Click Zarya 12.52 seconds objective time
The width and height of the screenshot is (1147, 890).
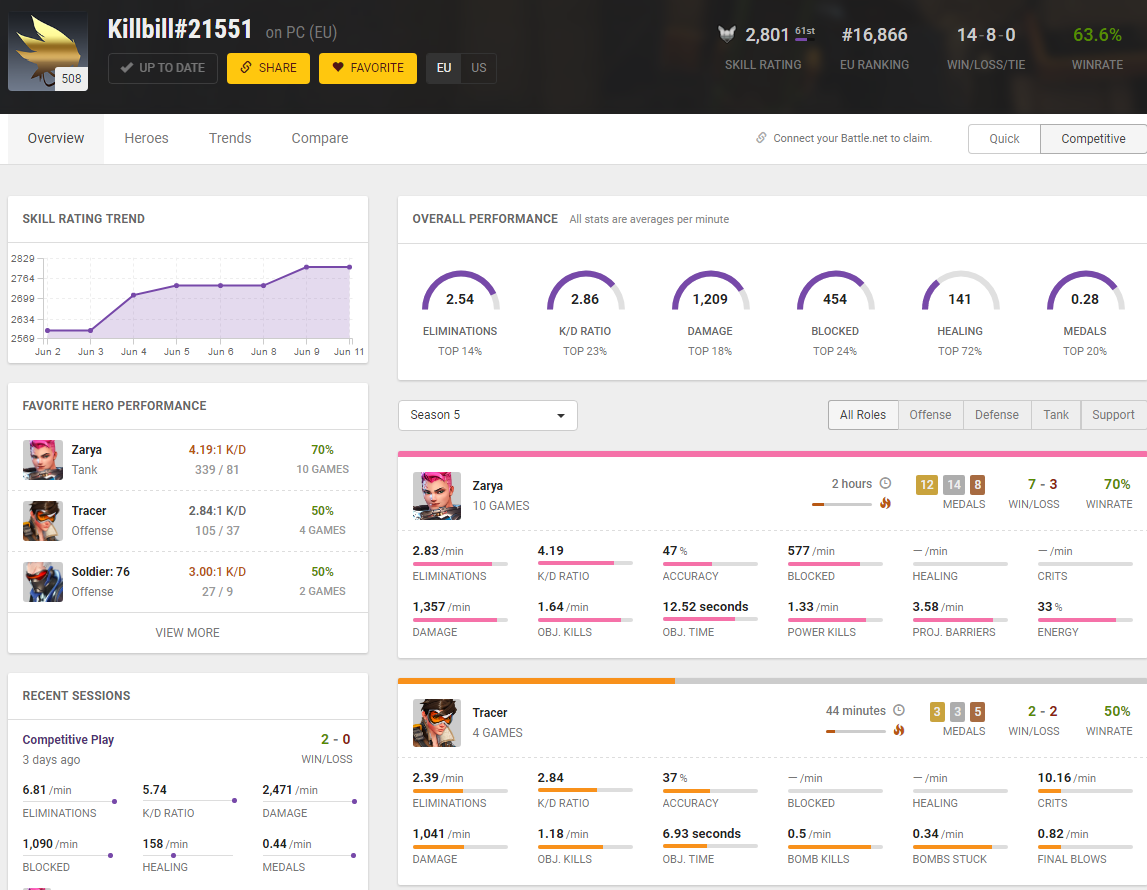pos(705,606)
